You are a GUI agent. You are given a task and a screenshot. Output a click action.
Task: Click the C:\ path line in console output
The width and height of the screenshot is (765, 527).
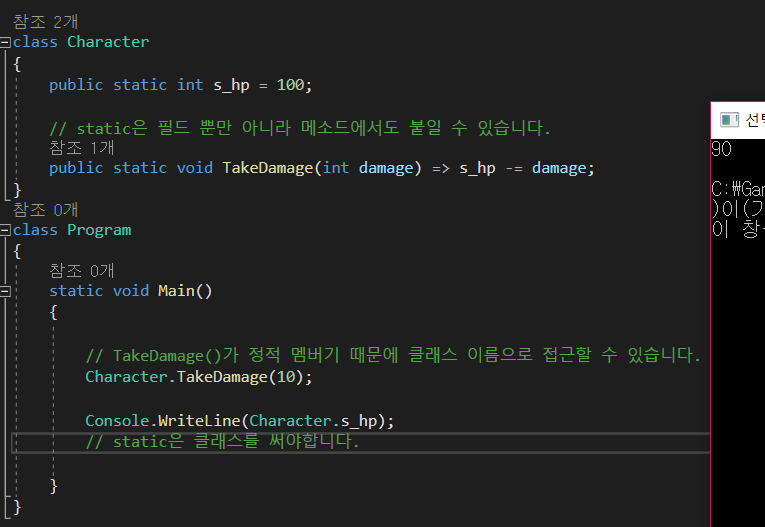pyautogui.click(x=738, y=189)
